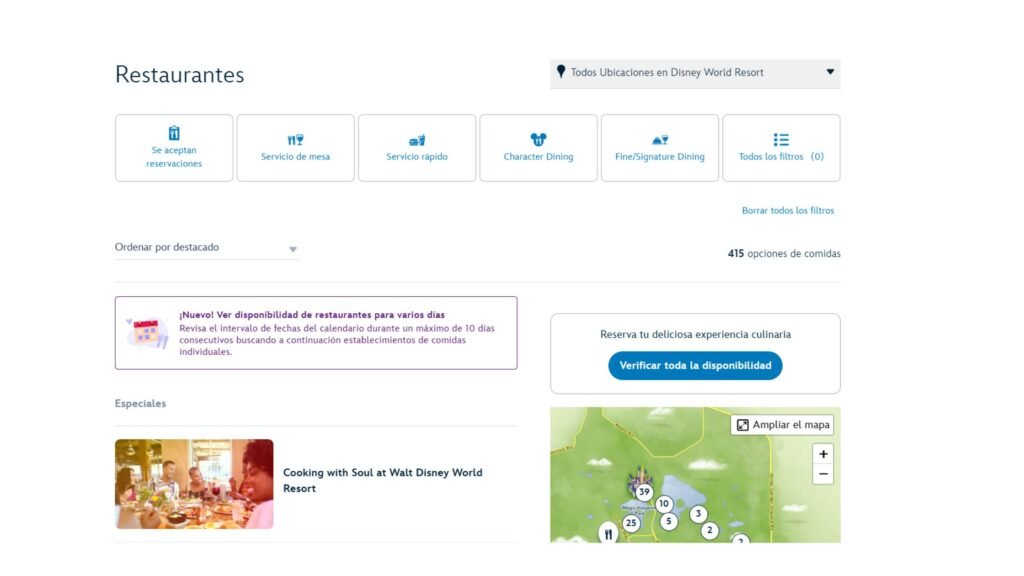Click 'Borrar todos los filtros' link
The image size is (1024, 576).
787,211
